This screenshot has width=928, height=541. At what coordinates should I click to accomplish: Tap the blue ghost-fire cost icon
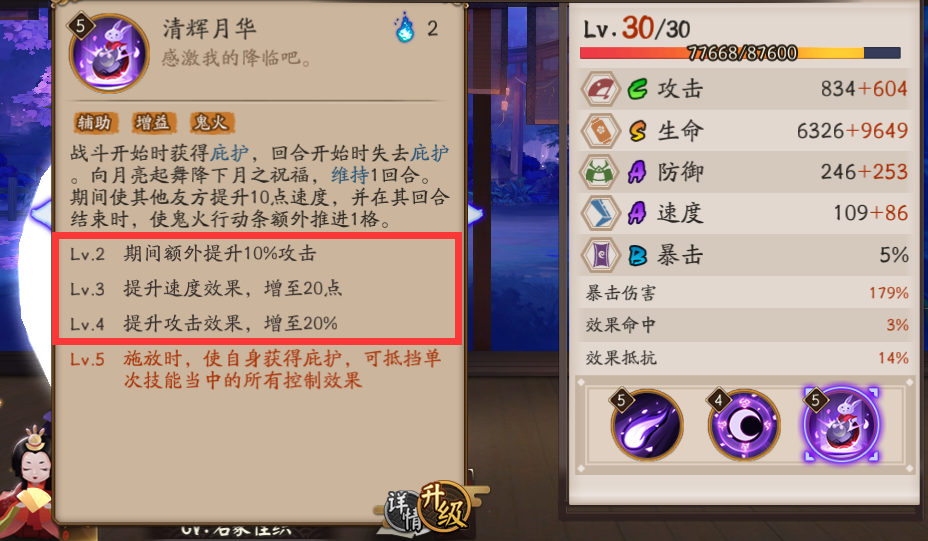click(405, 28)
